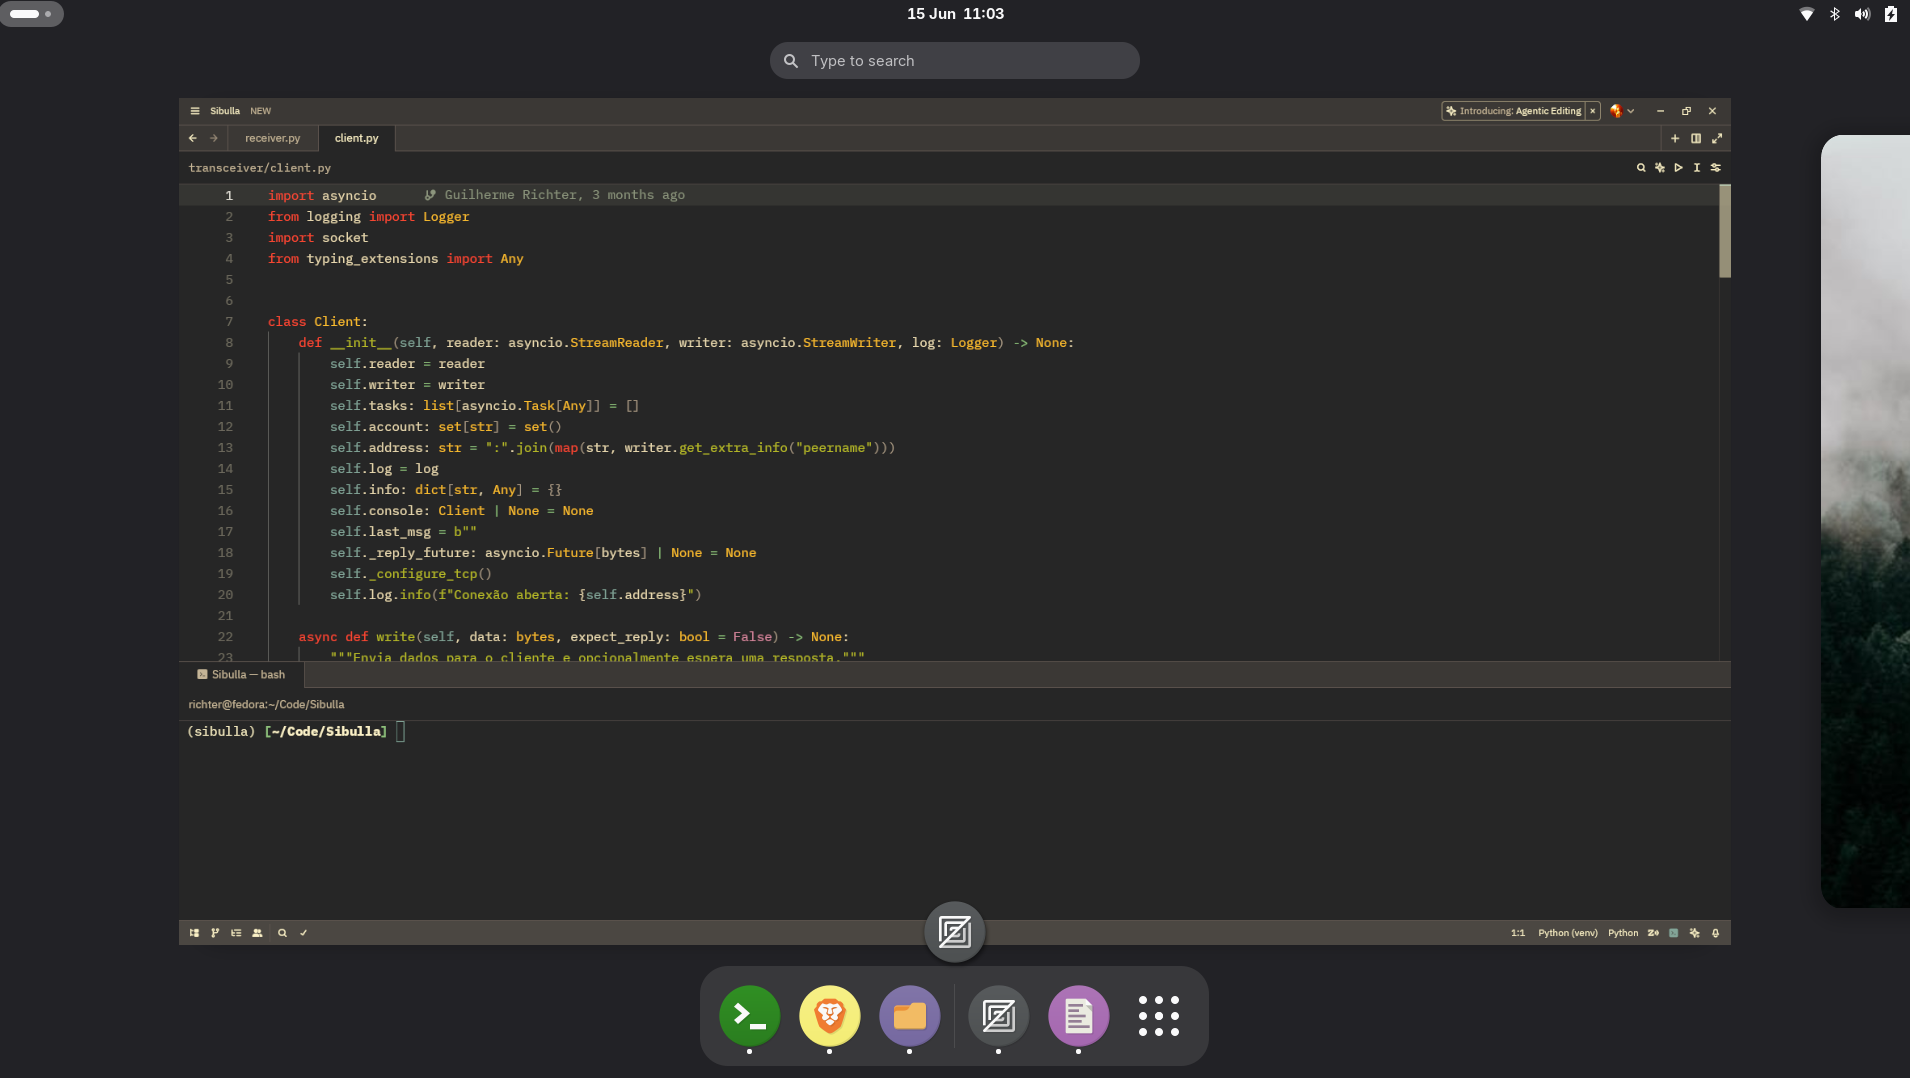Click the workspace indicator pill at top left
This screenshot has height=1078, width=1910.
tap(32, 14)
